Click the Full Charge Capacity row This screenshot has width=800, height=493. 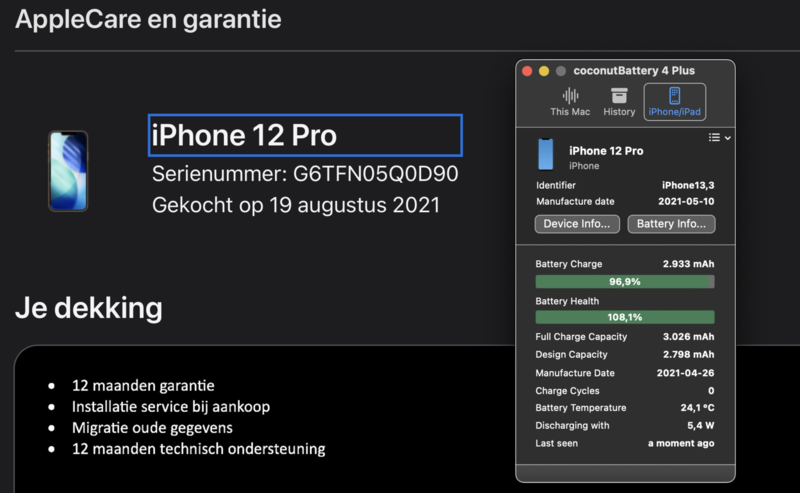click(x=625, y=336)
